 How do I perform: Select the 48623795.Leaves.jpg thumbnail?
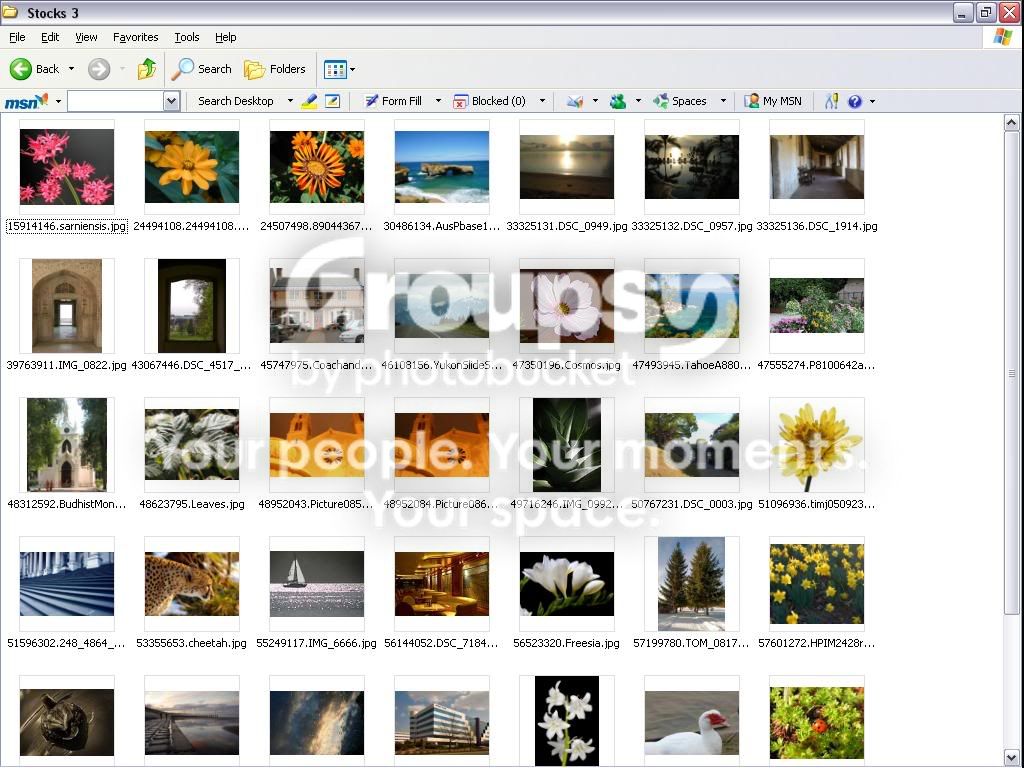click(x=192, y=445)
